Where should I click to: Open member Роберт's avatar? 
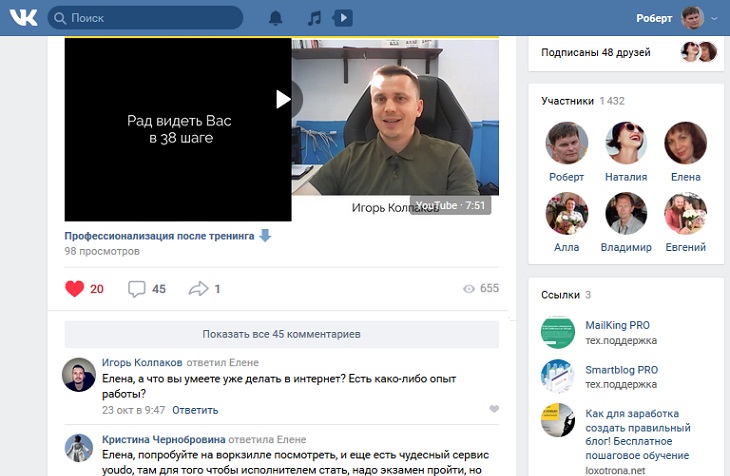coord(567,143)
